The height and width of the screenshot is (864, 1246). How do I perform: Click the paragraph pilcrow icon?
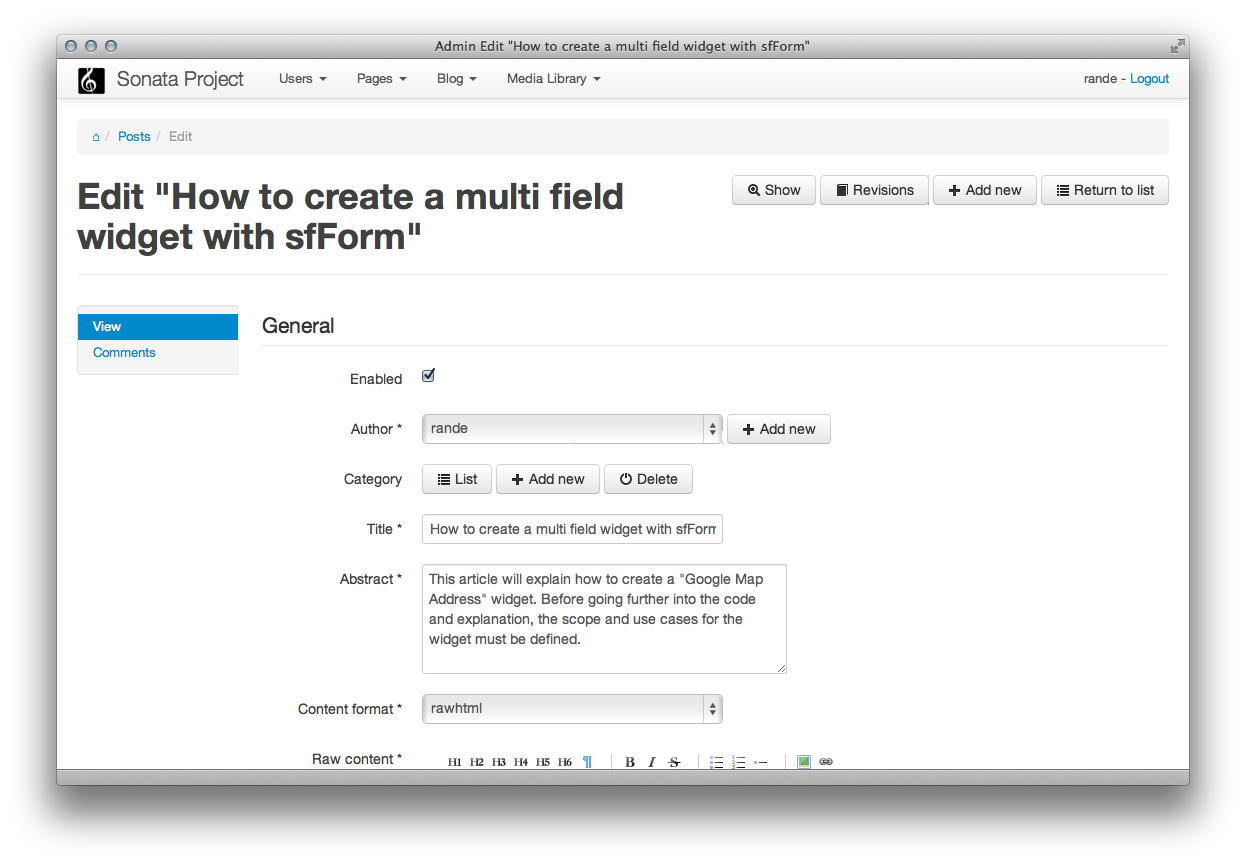pyautogui.click(x=587, y=762)
